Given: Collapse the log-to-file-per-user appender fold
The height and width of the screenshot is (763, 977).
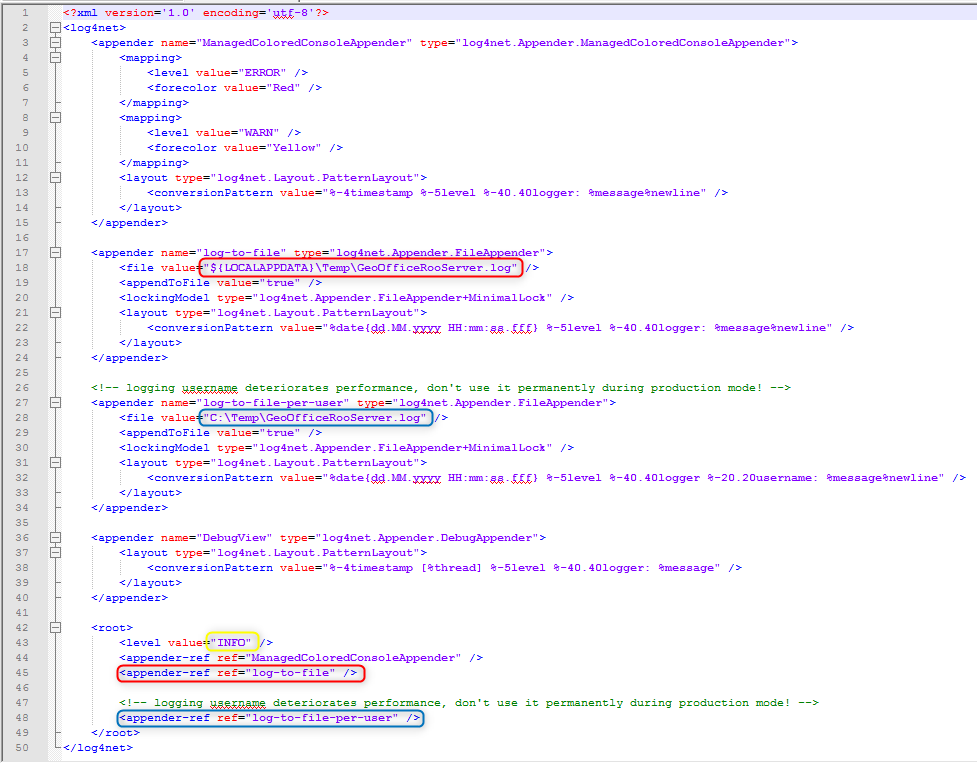Looking at the screenshot, I should pyautogui.click(x=58, y=402).
